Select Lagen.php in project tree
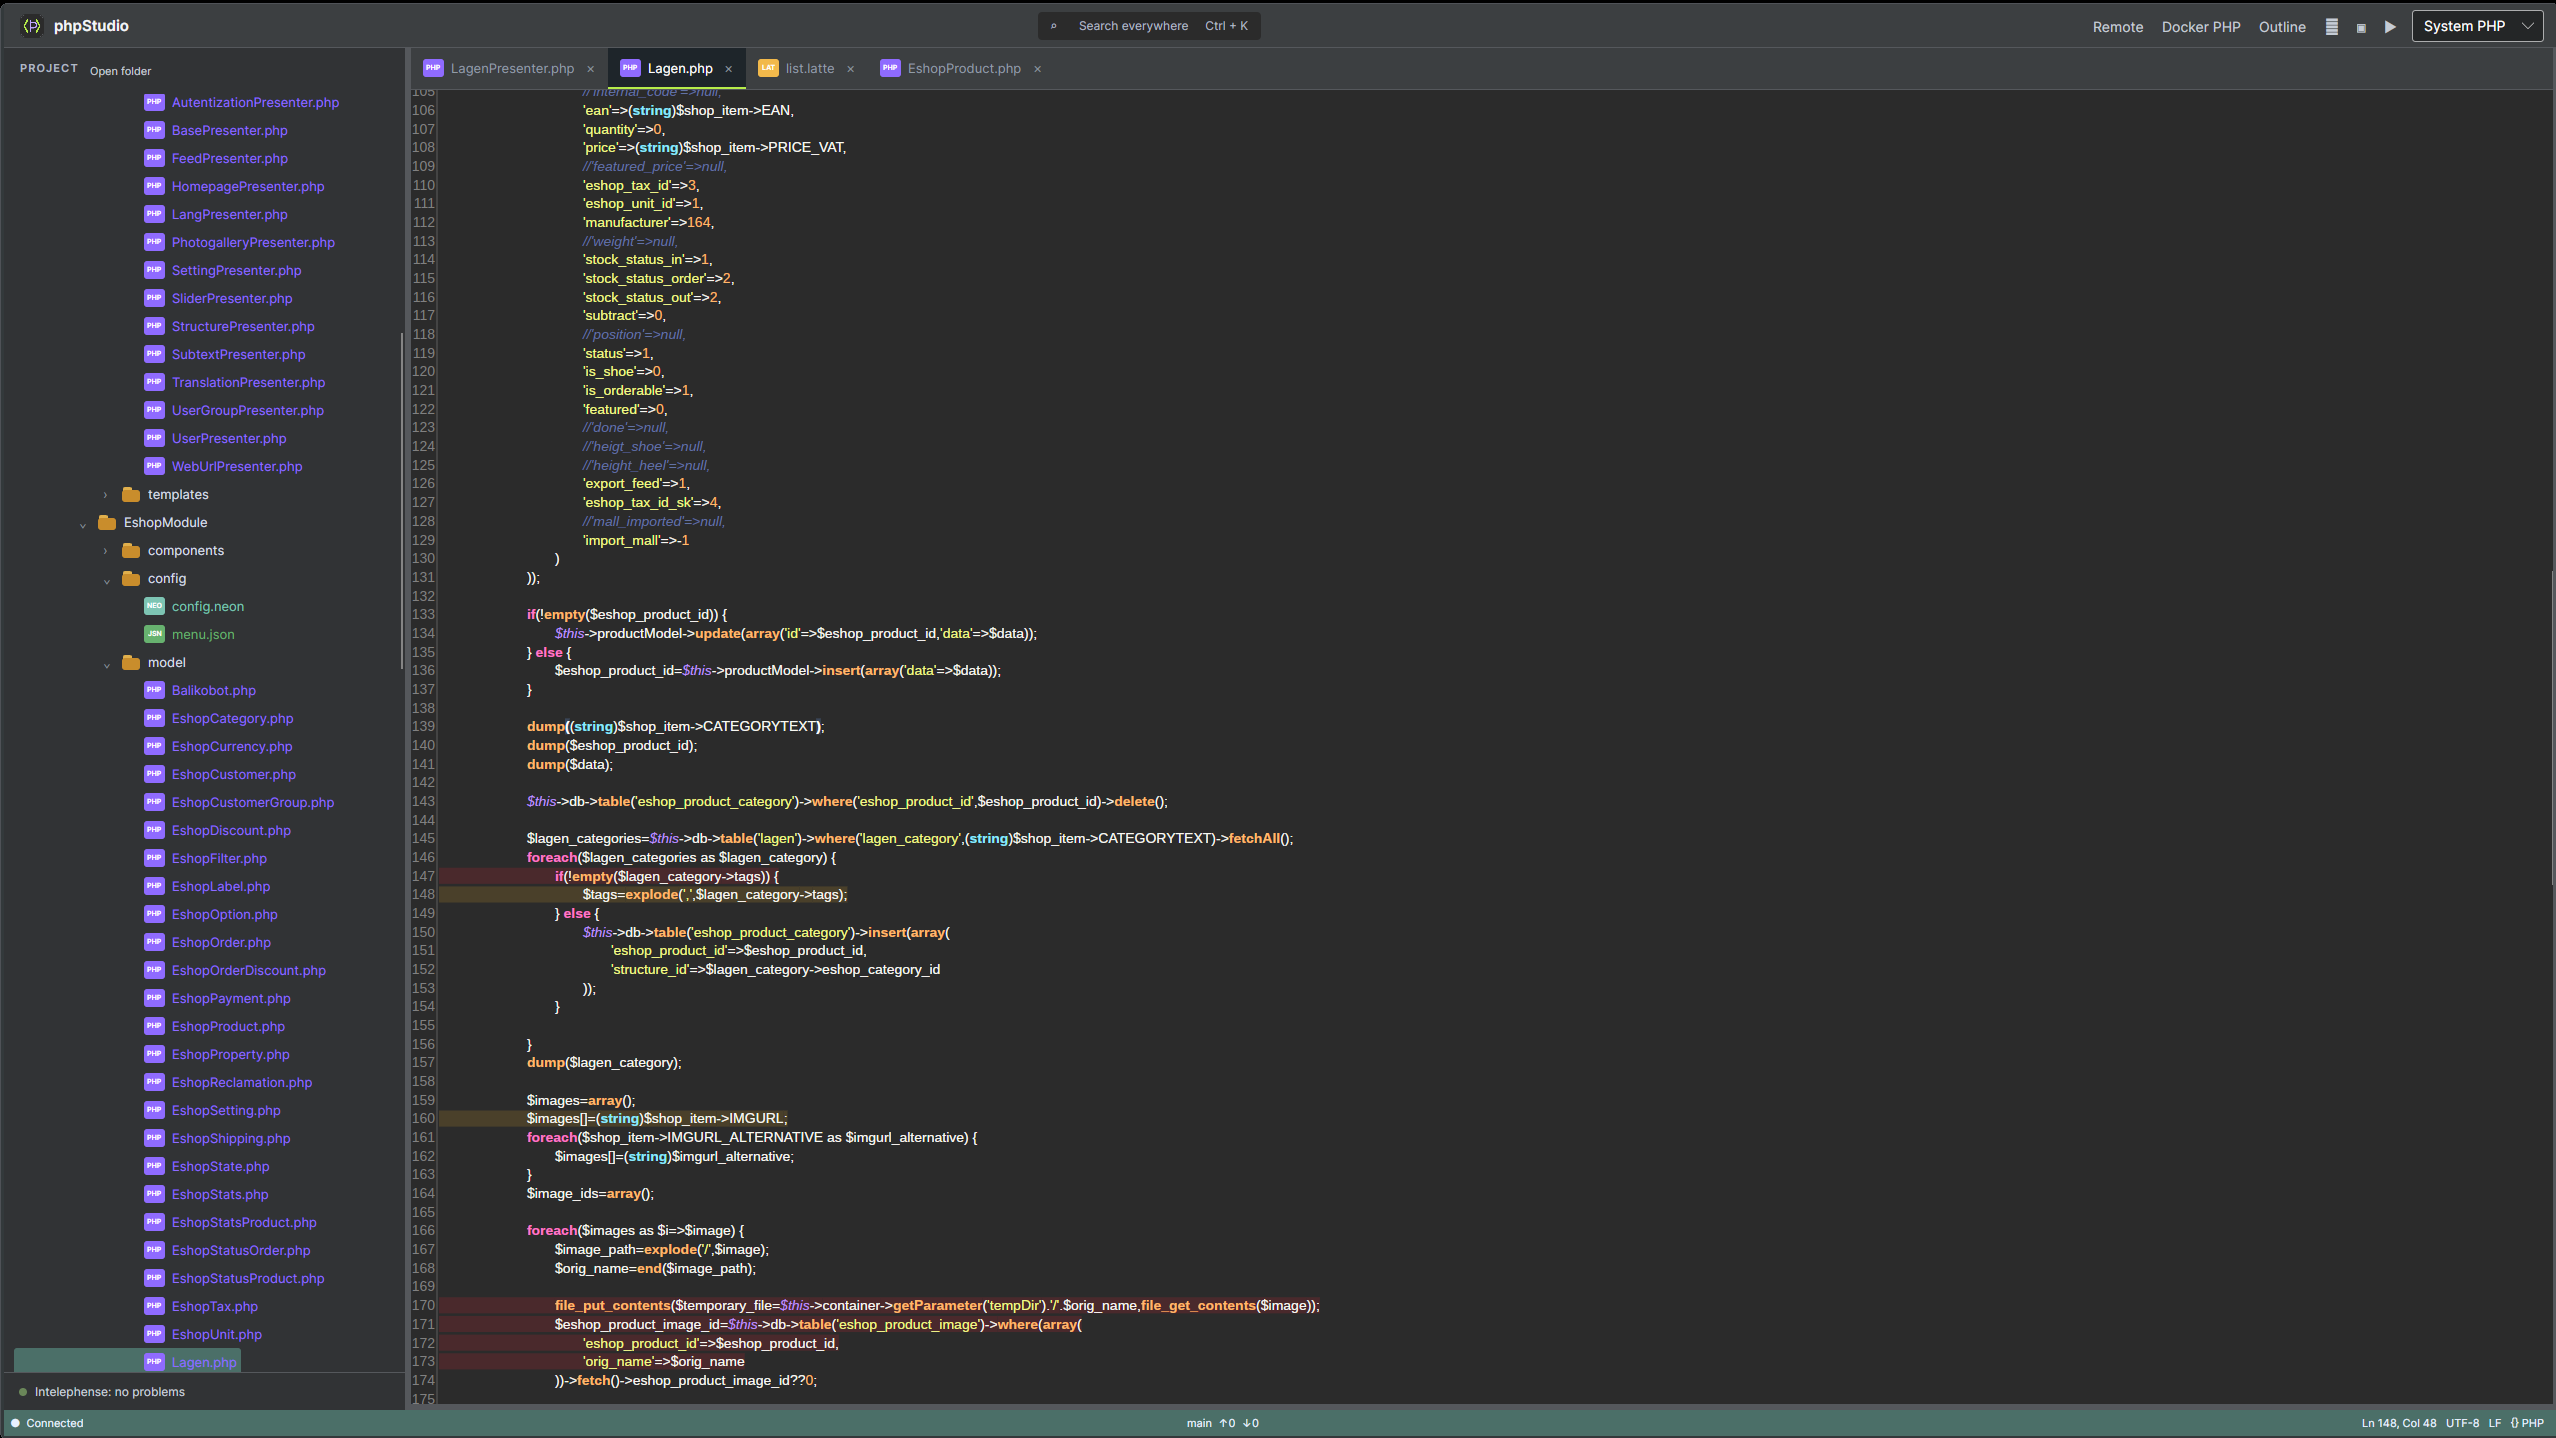The height and width of the screenshot is (1438, 2556). (x=204, y=1363)
